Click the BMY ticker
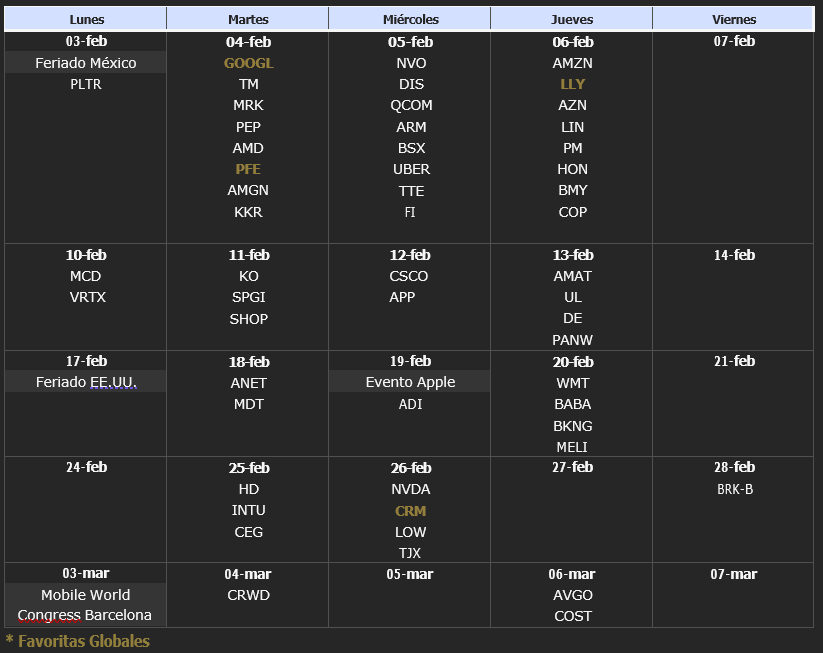The image size is (823, 653). pyautogui.click(x=572, y=190)
